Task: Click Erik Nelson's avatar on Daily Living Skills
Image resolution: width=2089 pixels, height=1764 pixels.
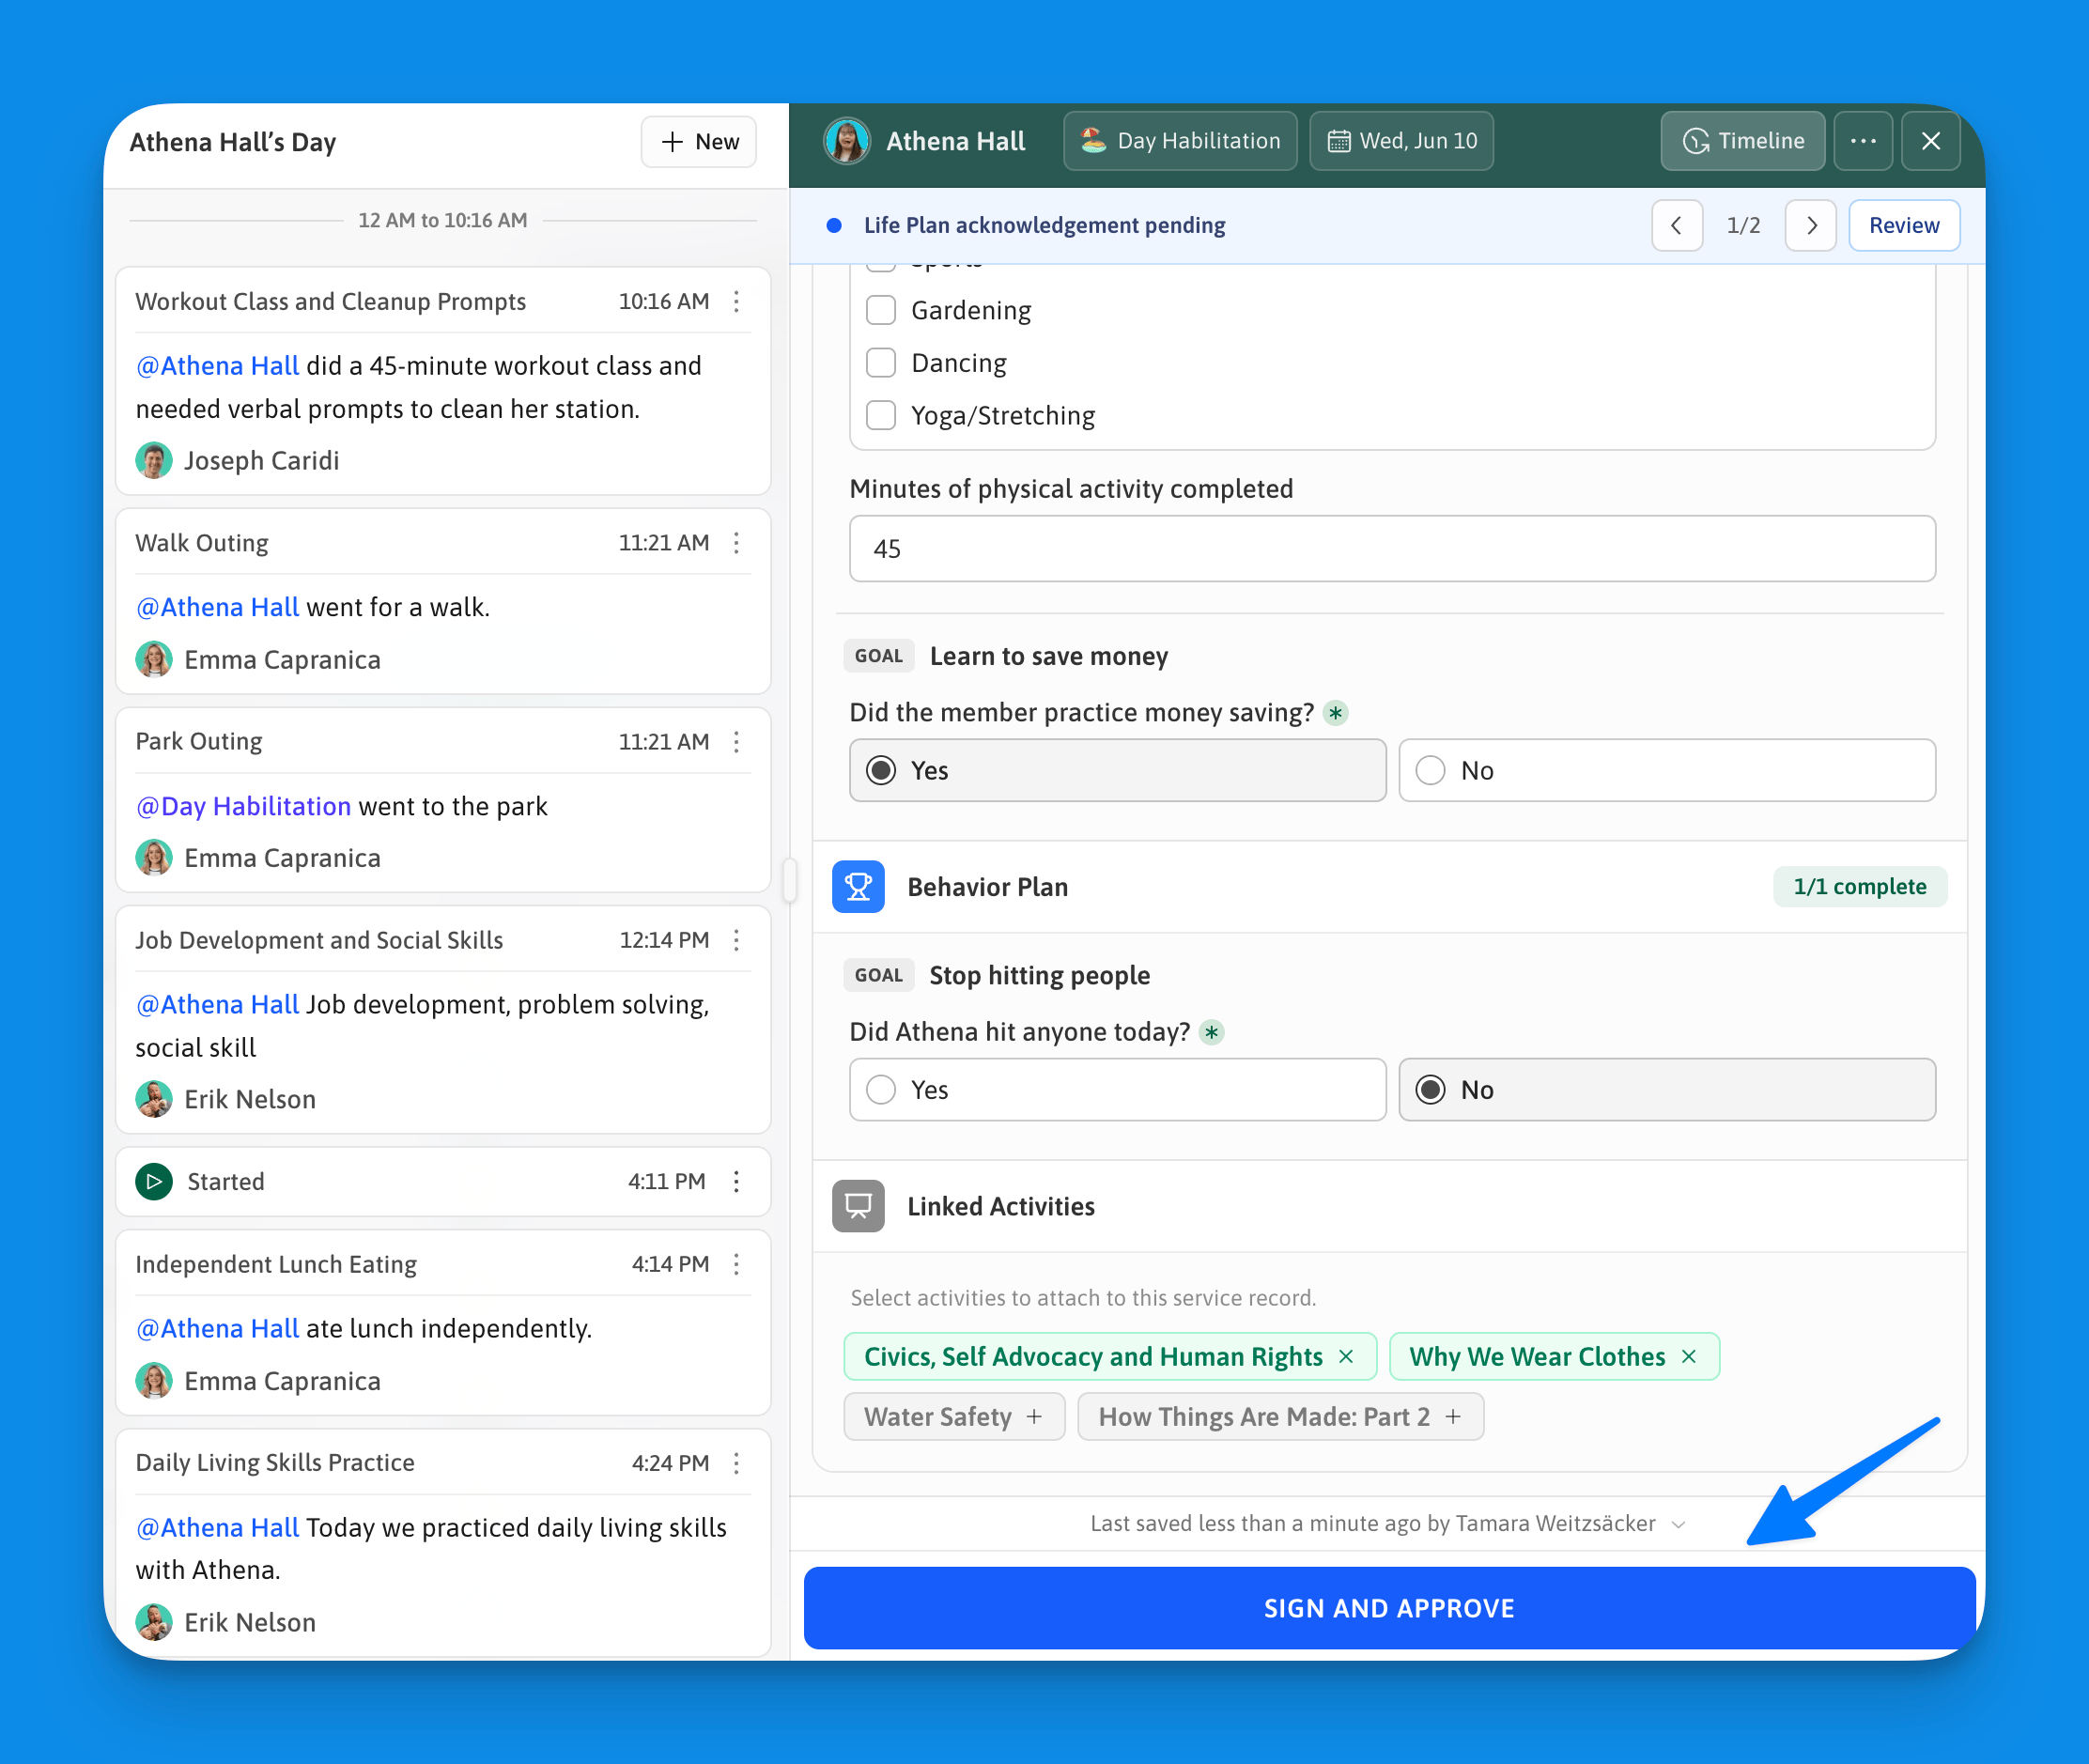Action: point(154,1622)
